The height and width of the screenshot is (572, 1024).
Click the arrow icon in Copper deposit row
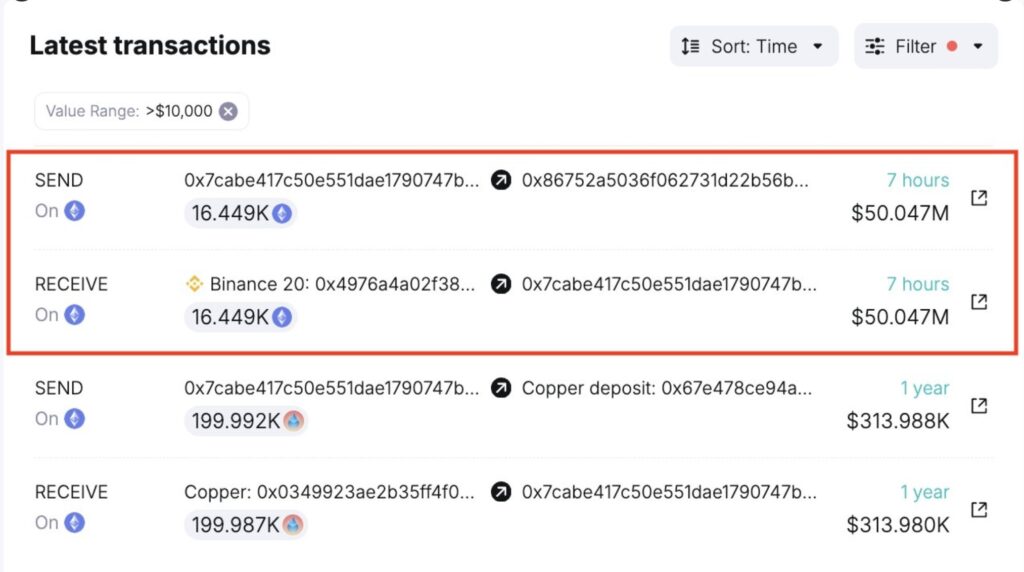[x=501, y=388]
